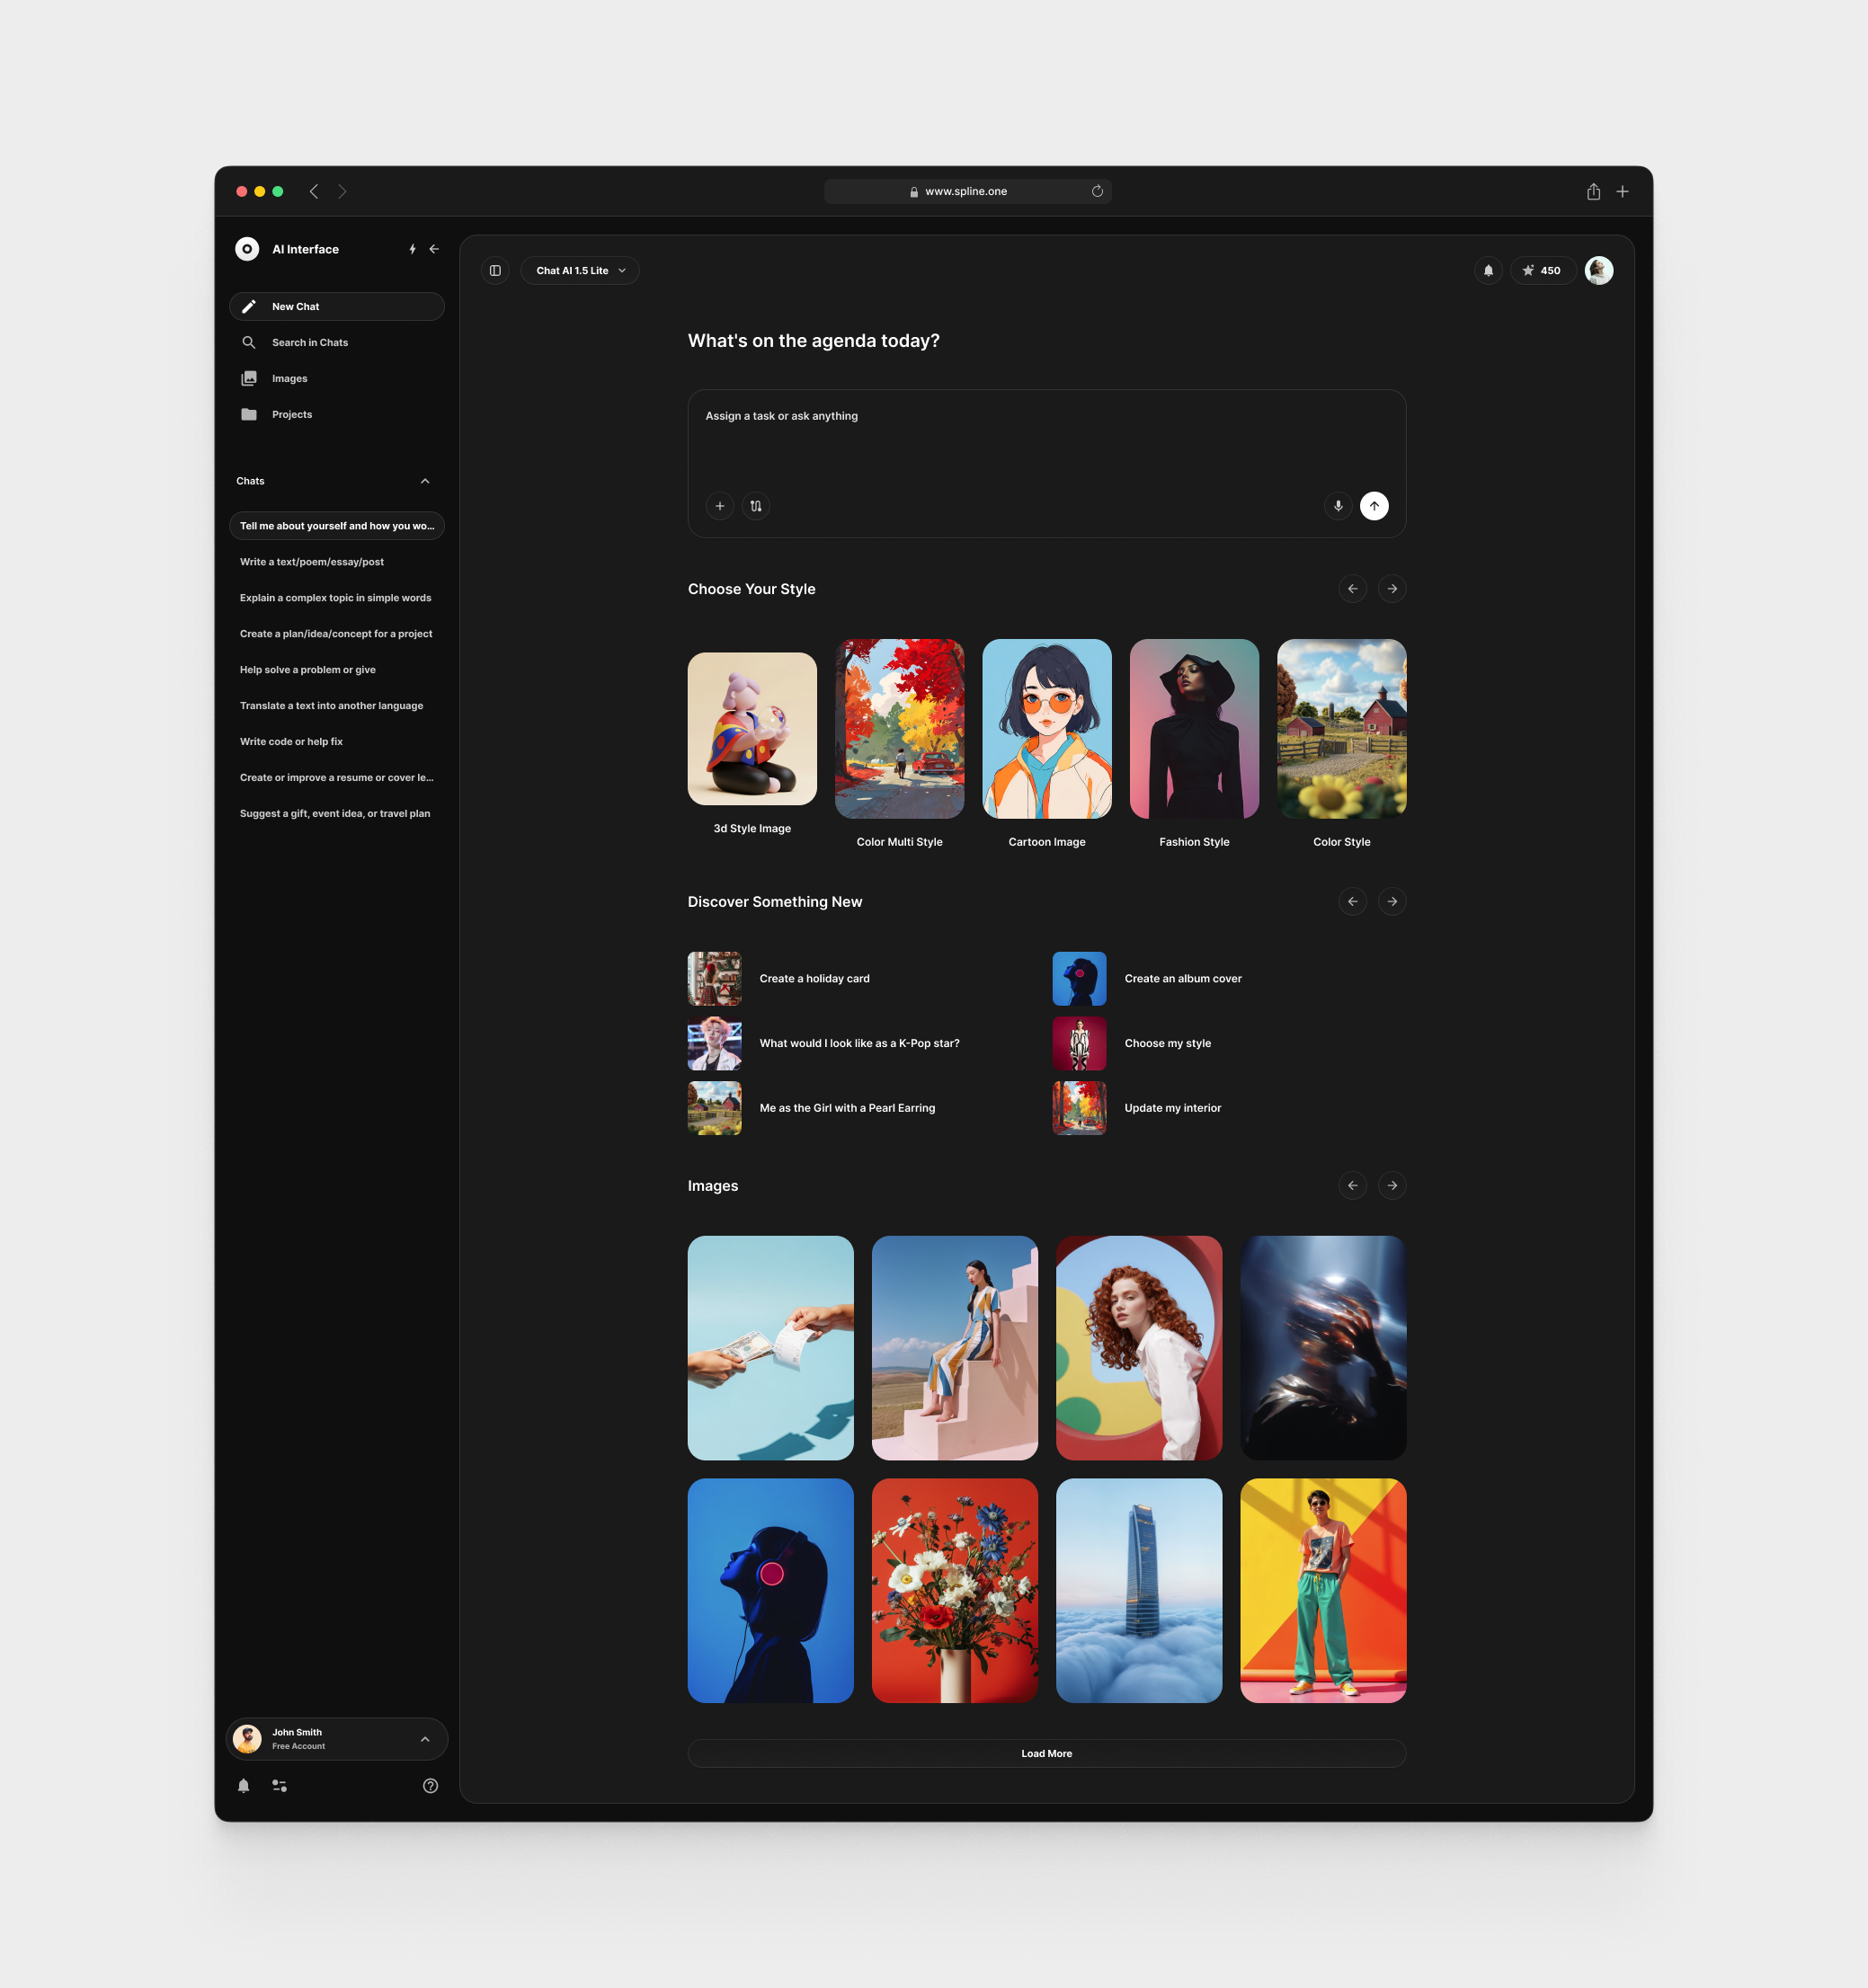Click the tuning options icon in prompt box
The height and width of the screenshot is (1988, 1868).
click(x=756, y=506)
